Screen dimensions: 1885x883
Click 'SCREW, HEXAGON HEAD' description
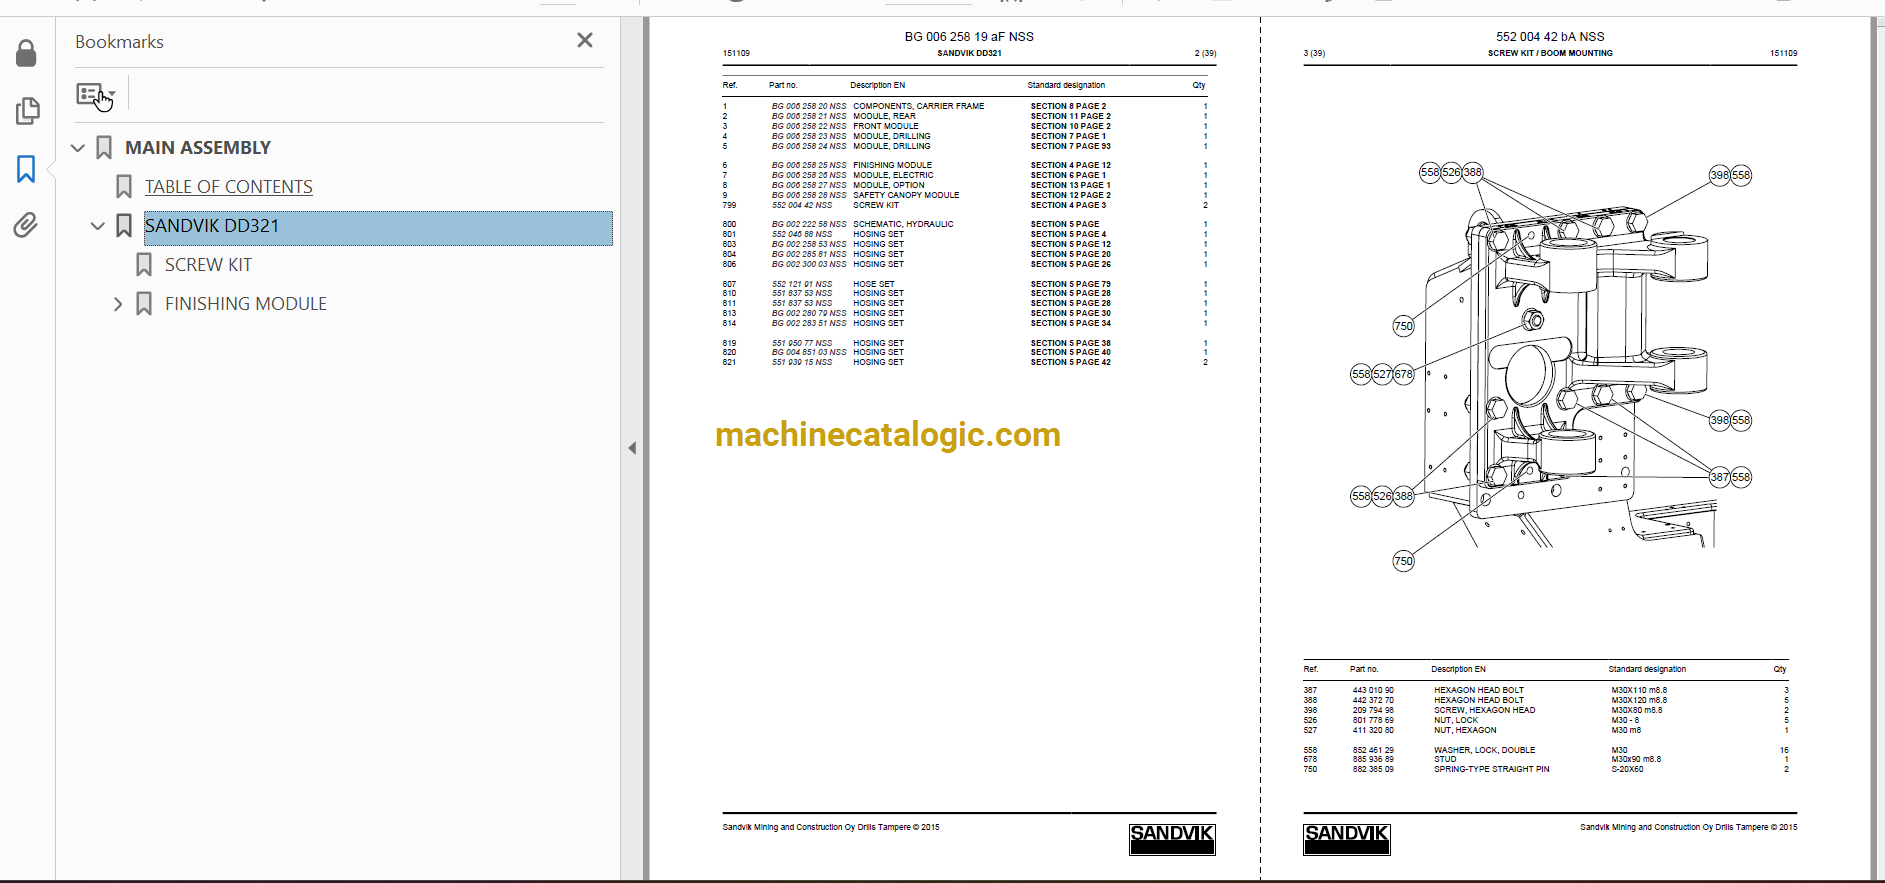[x=1485, y=710]
